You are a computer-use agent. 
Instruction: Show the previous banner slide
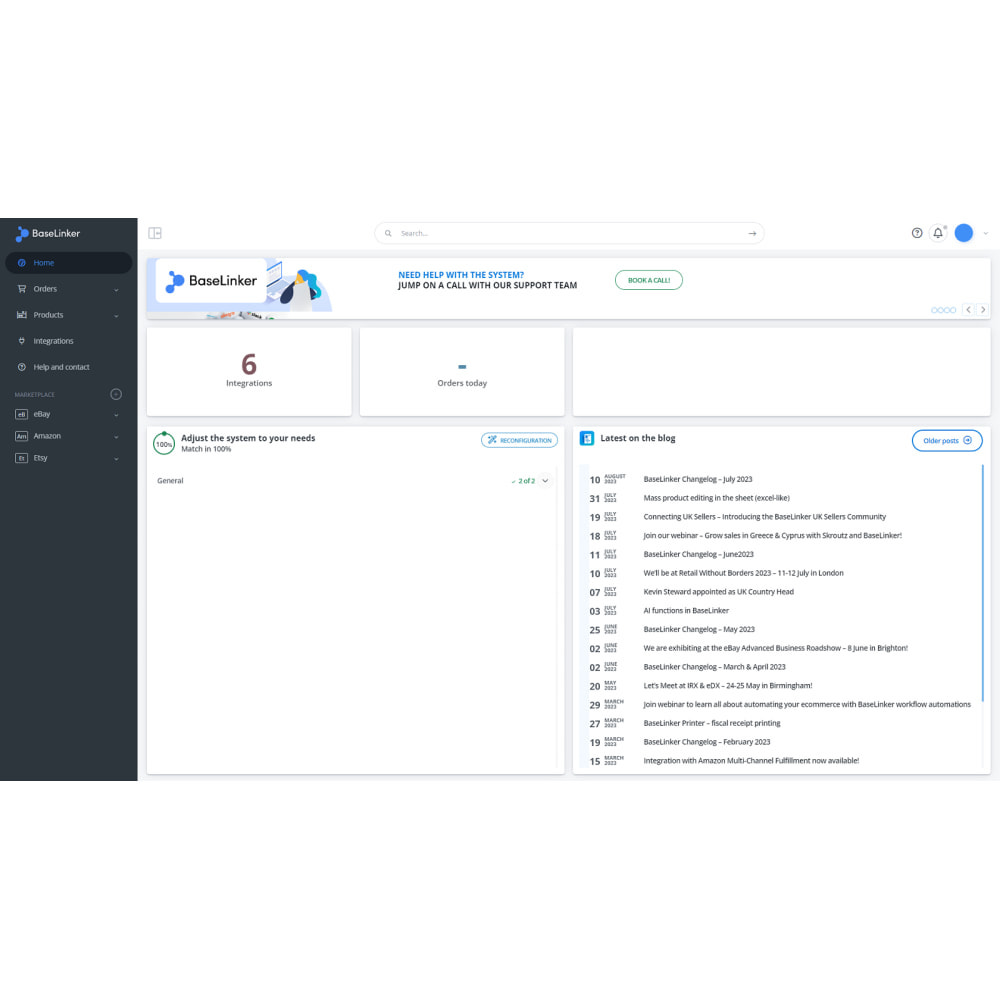click(x=968, y=310)
